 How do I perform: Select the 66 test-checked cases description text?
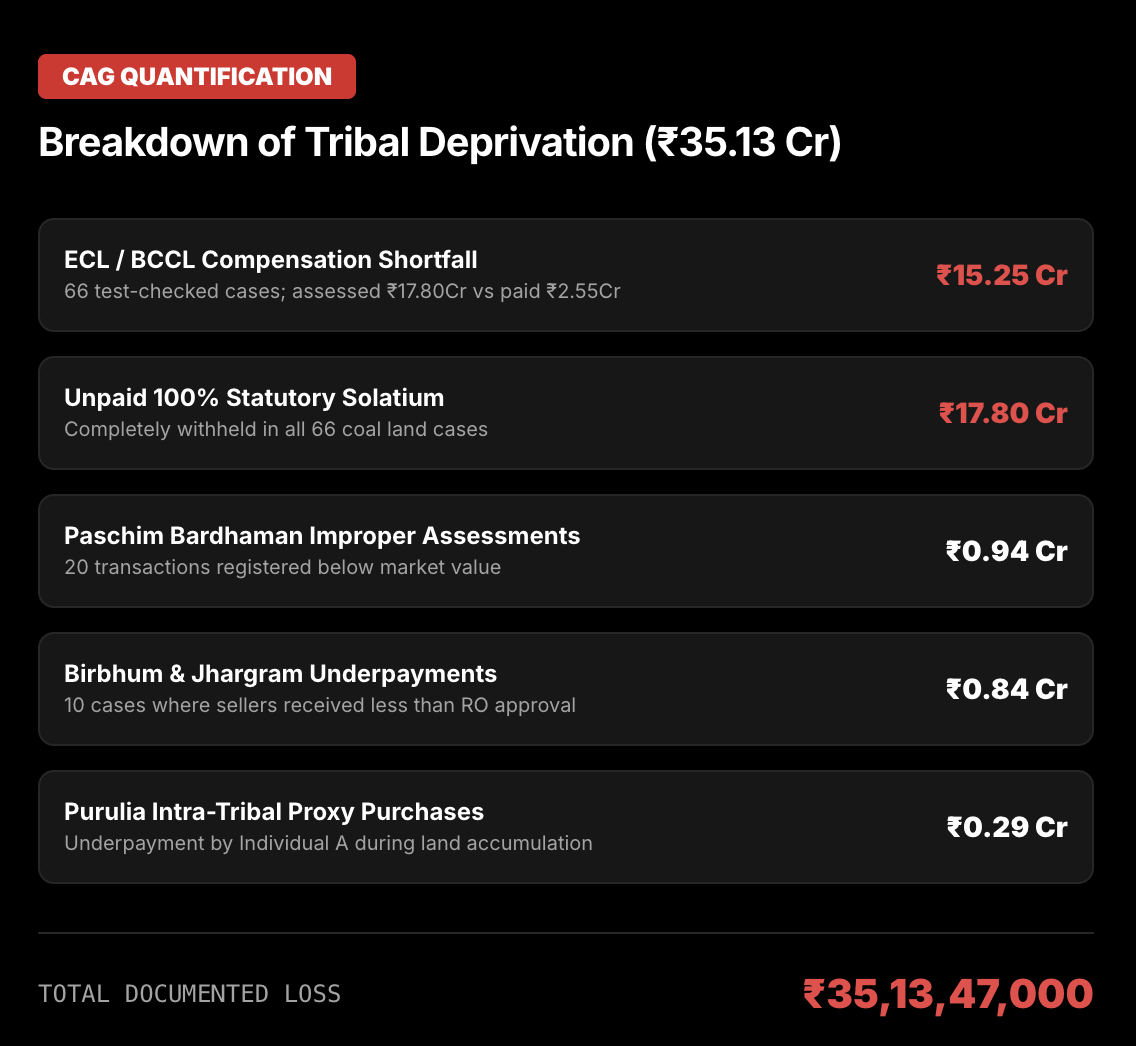342,291
